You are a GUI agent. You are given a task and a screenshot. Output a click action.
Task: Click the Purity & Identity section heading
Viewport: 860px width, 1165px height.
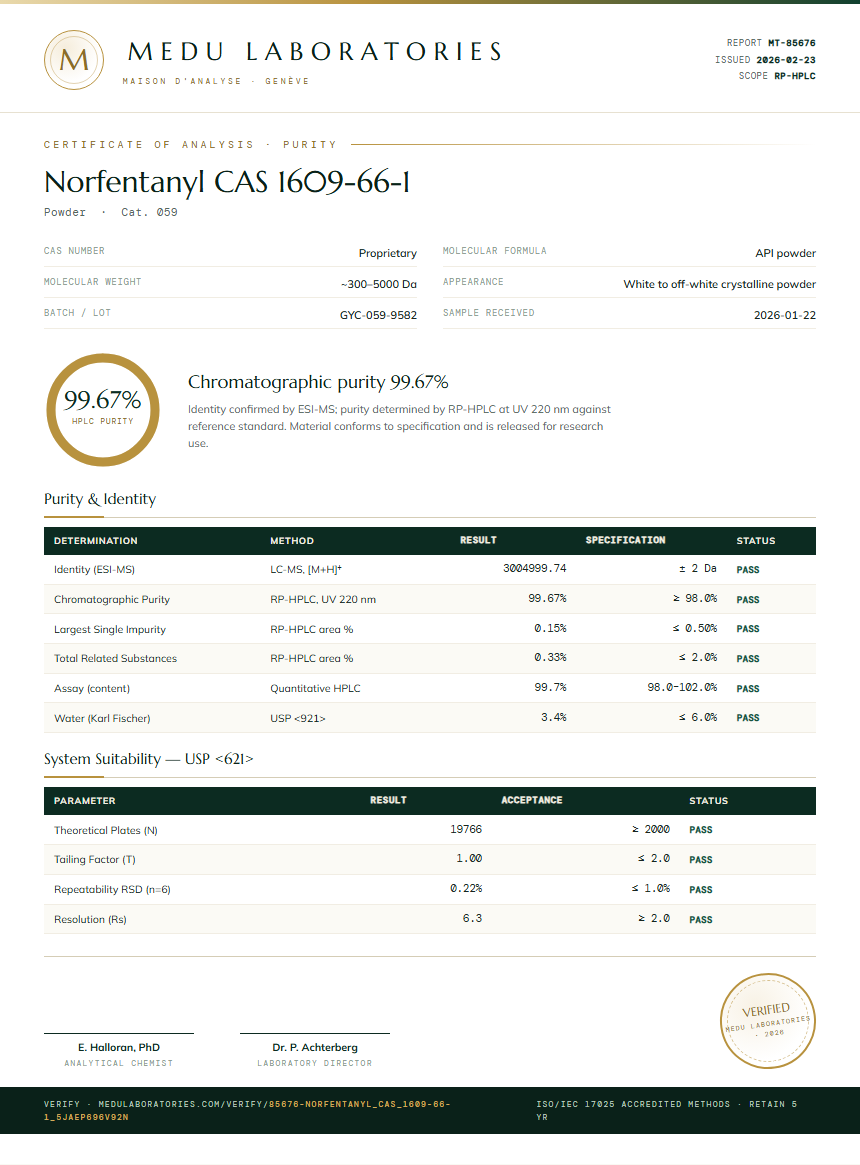coord(100,499)
